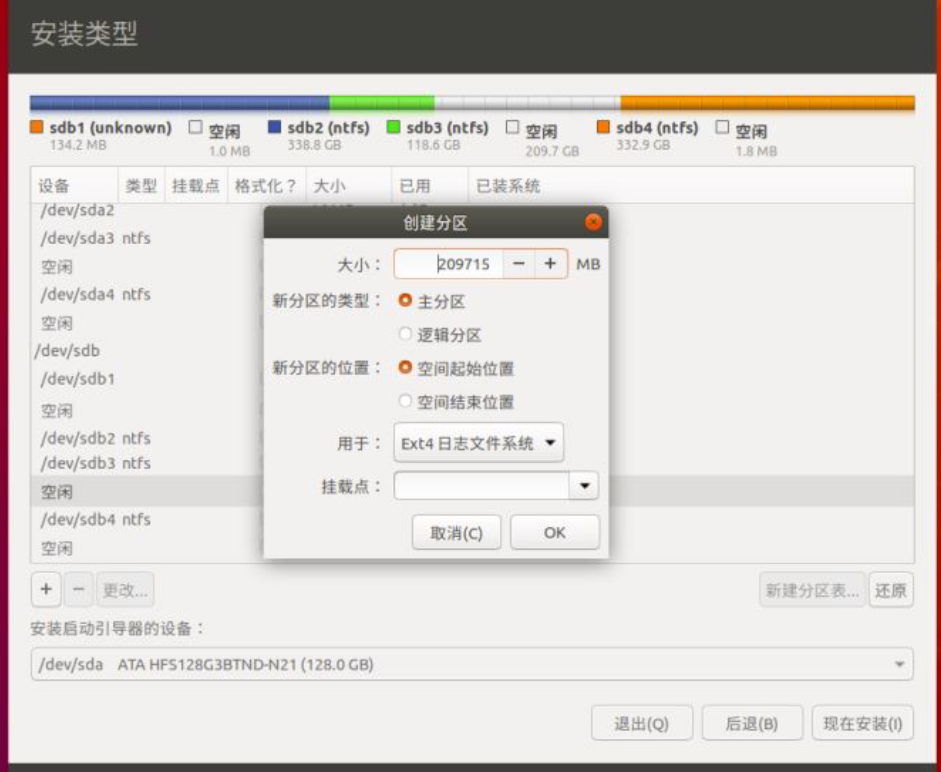The image size is (941, 772).
Task: Click the "+" icon to add a partition
Action: tap(44, 590)
